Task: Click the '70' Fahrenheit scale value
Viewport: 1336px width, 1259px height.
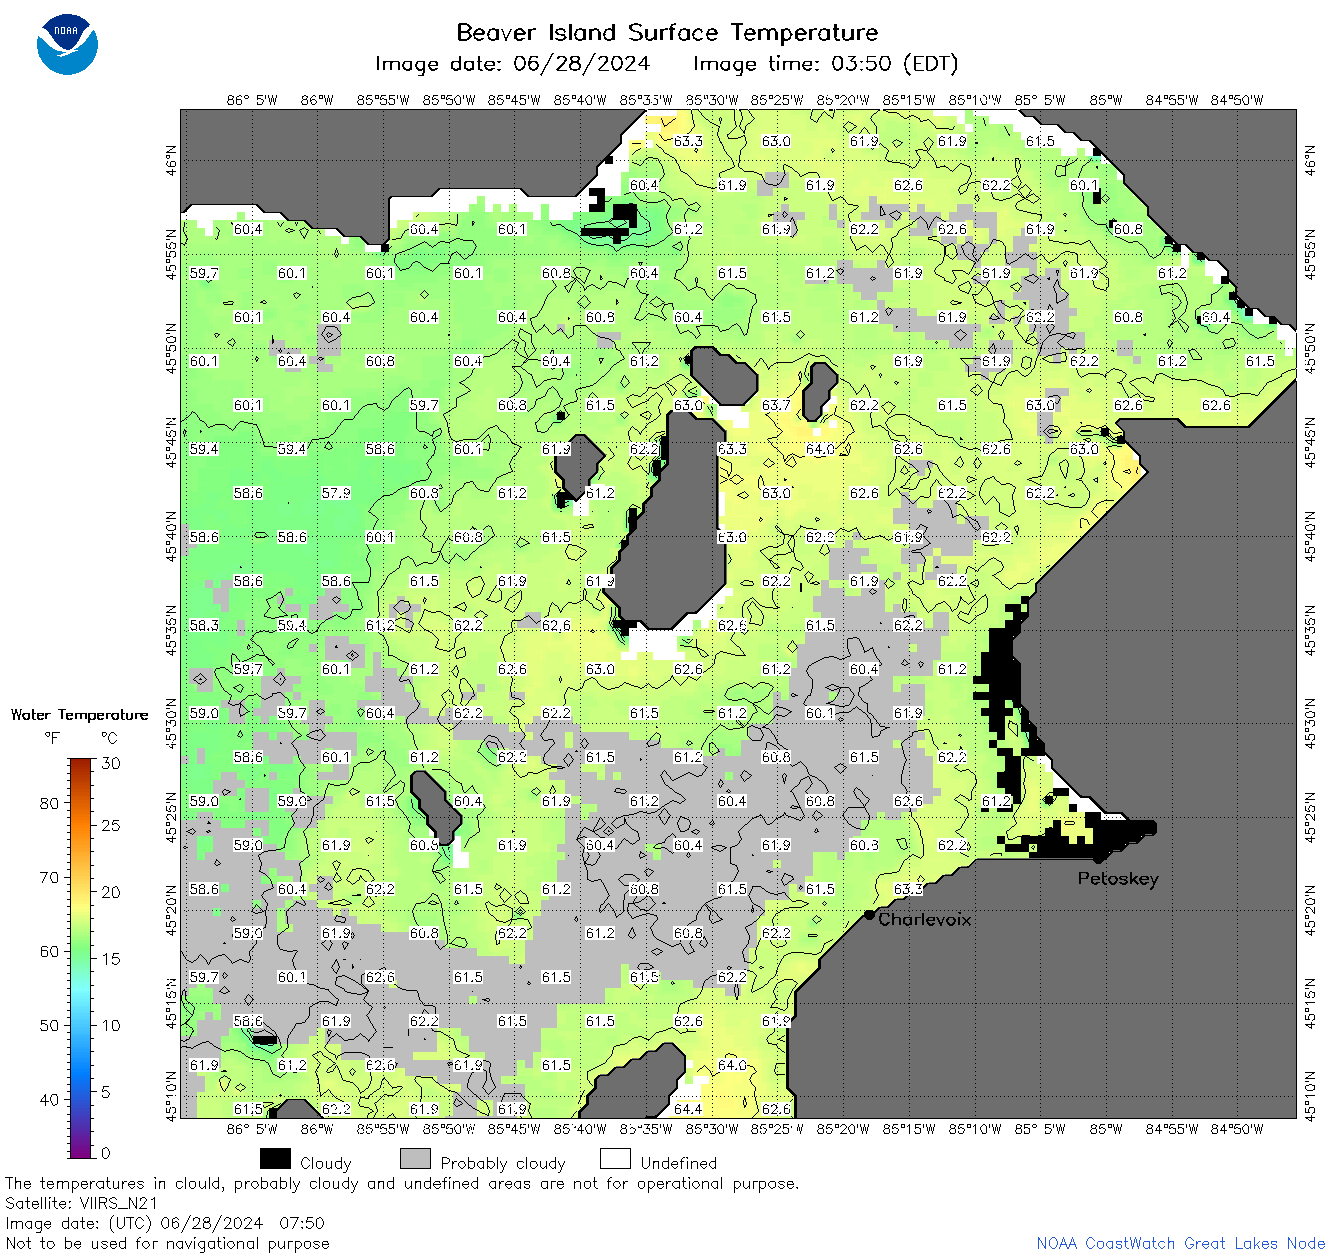Action: [49, 877]
